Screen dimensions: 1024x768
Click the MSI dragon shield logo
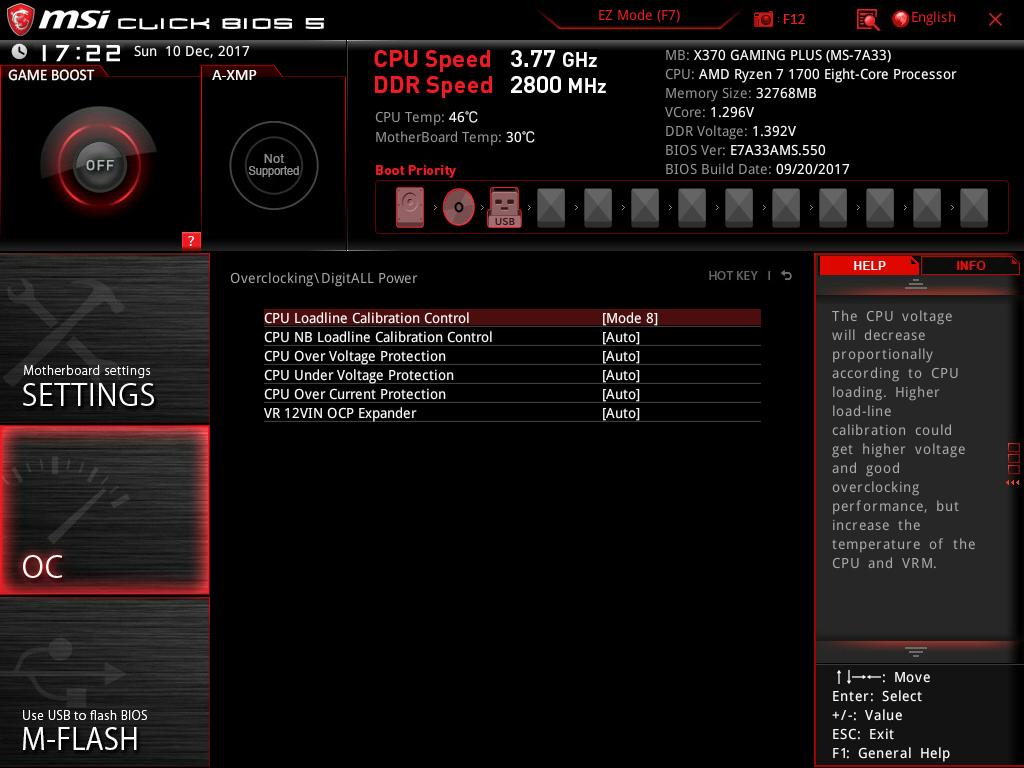(20, 20)
